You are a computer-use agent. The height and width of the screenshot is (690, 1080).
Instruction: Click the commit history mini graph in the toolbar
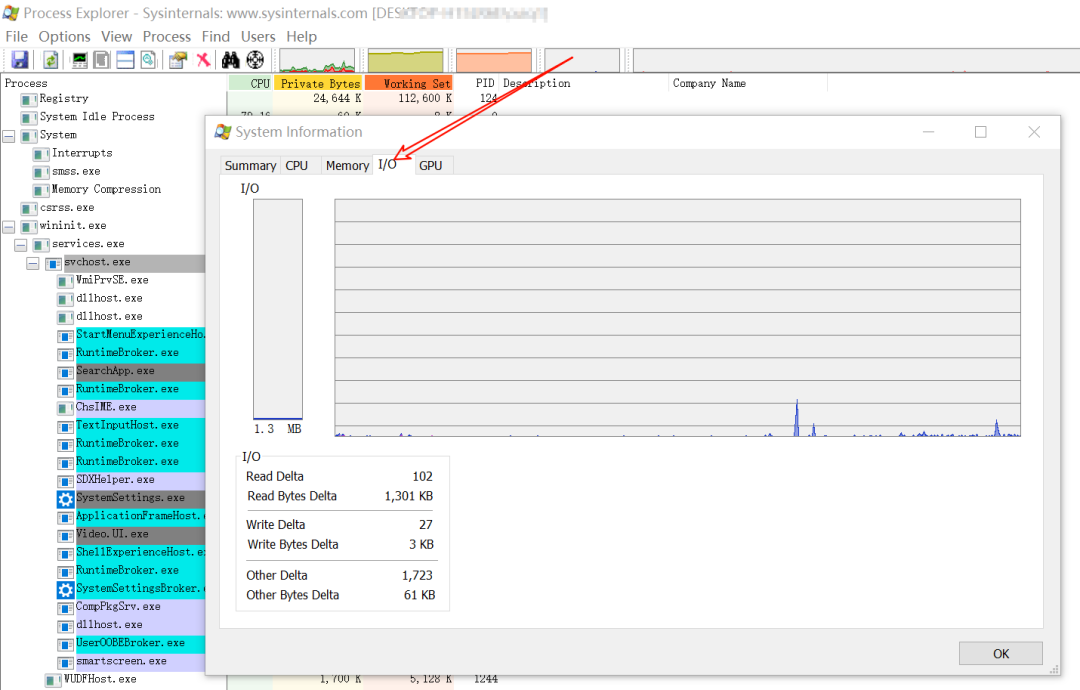tap(405, 61)
